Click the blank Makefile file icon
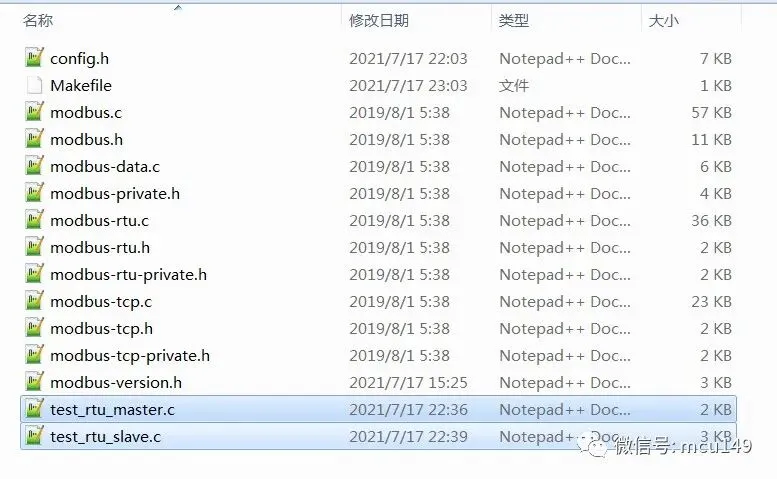This screenshot has height=479, width=777. click(x=34, y=85)
